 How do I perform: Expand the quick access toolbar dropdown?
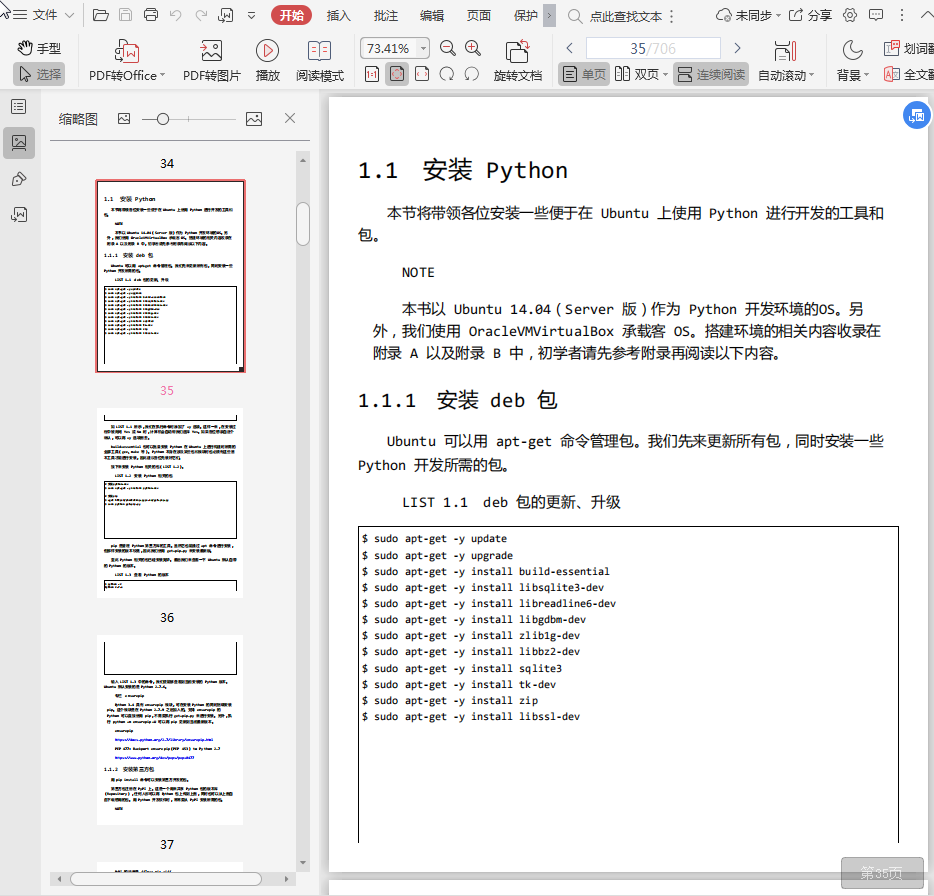251,15
